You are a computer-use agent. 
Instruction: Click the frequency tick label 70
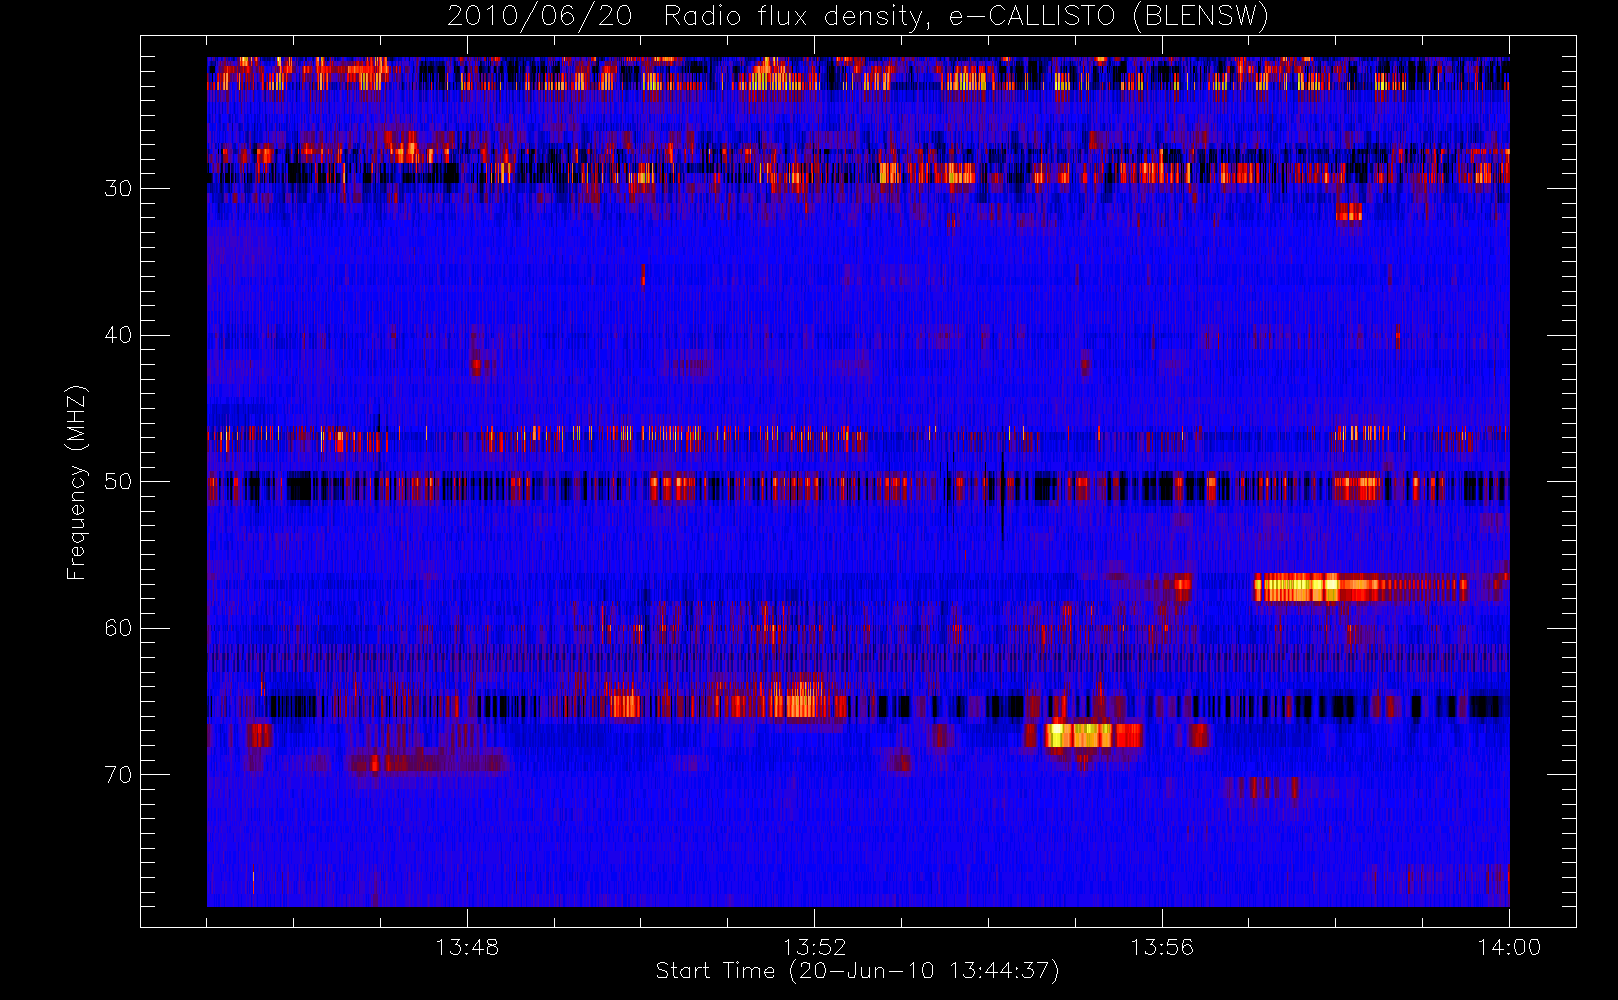coord(118,775)
